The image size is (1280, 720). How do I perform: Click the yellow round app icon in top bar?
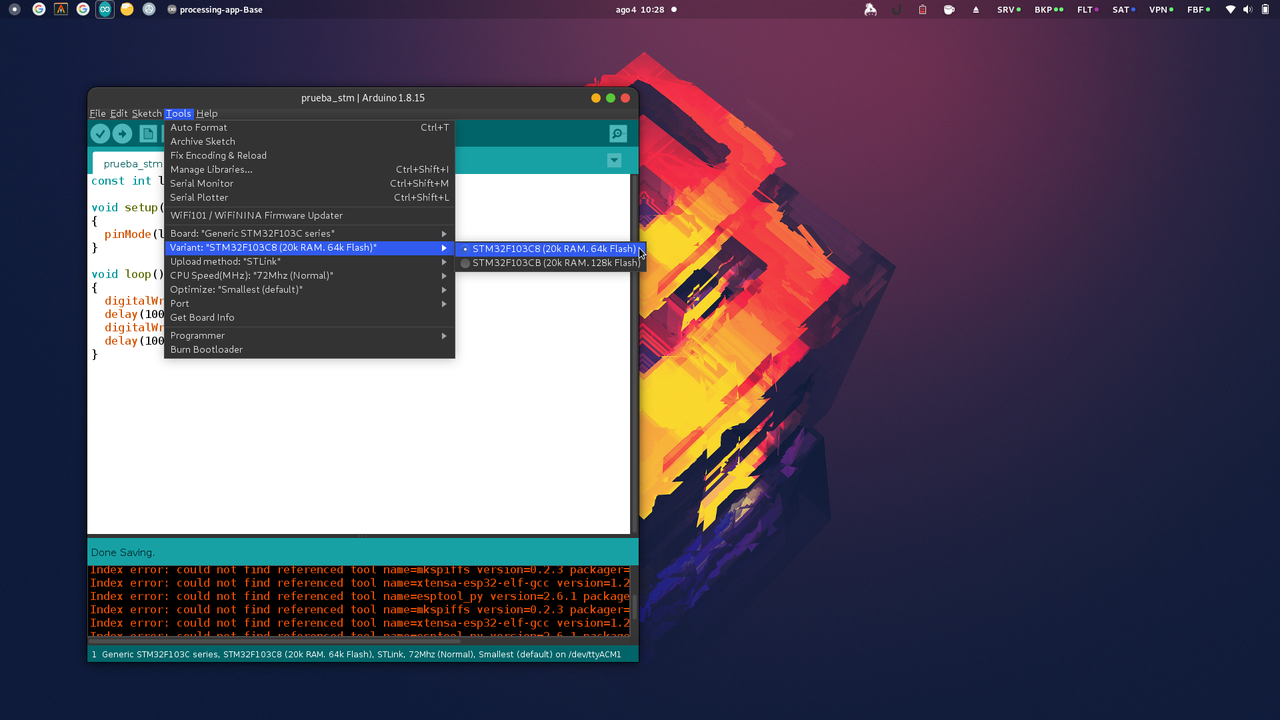coord(127,9)
